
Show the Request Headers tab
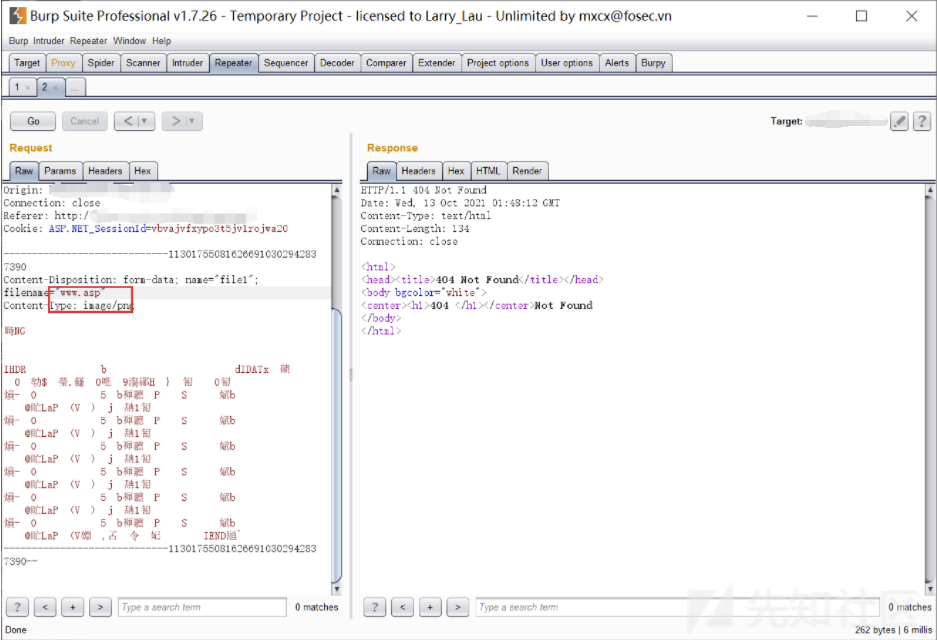105,171
